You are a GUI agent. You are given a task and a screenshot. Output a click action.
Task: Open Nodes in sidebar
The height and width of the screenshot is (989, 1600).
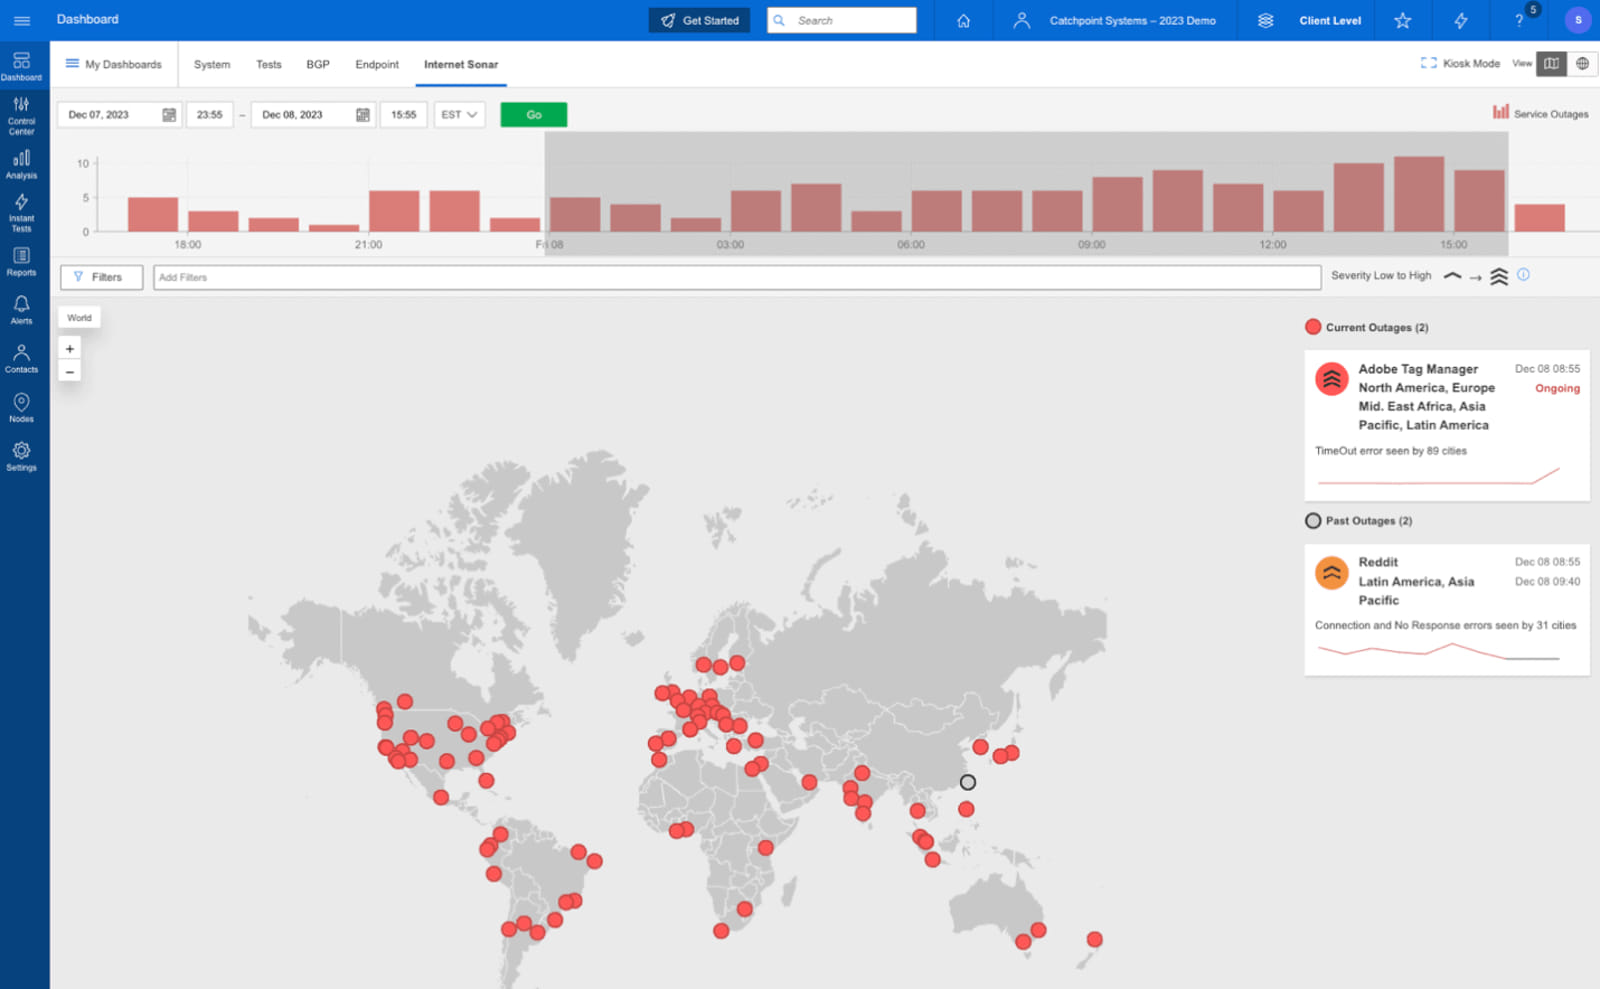click(21, 408)
